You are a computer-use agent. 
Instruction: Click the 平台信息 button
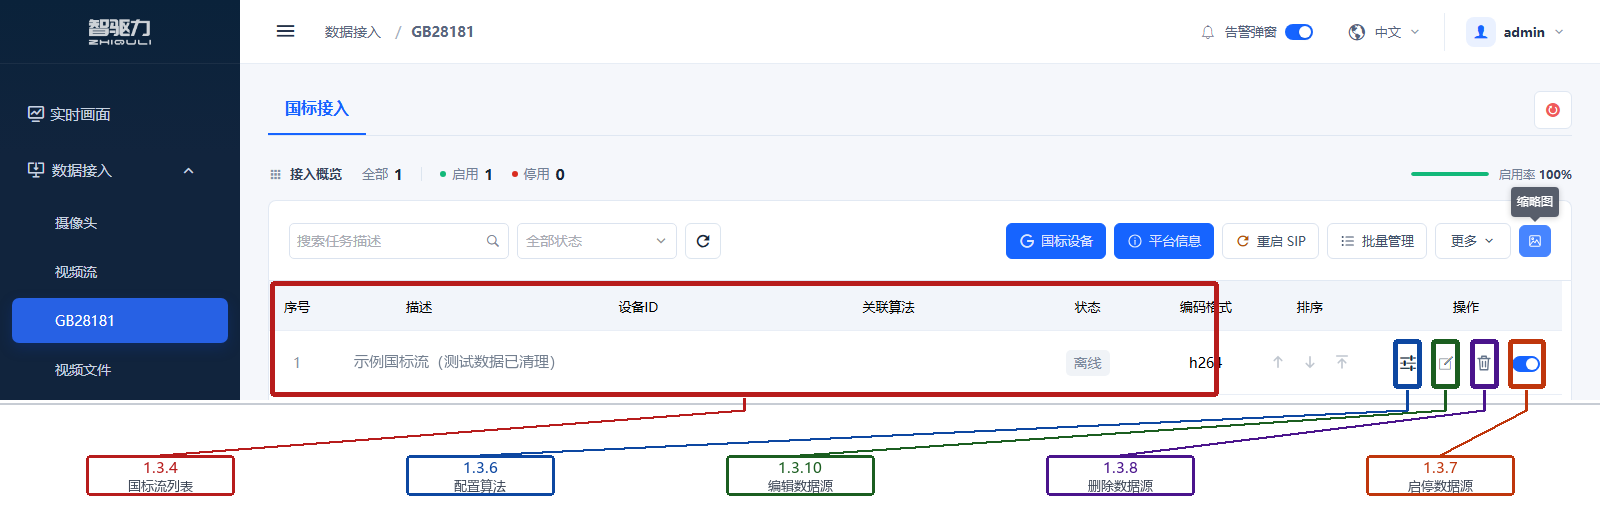coord(1164,241)
